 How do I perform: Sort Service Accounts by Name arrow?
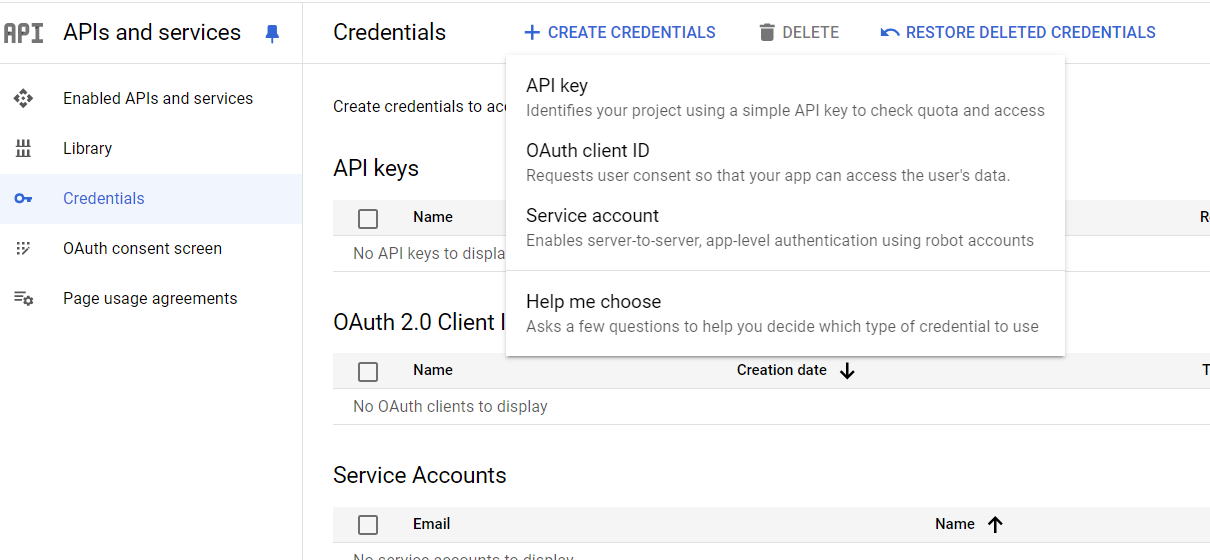click(995, 524)
